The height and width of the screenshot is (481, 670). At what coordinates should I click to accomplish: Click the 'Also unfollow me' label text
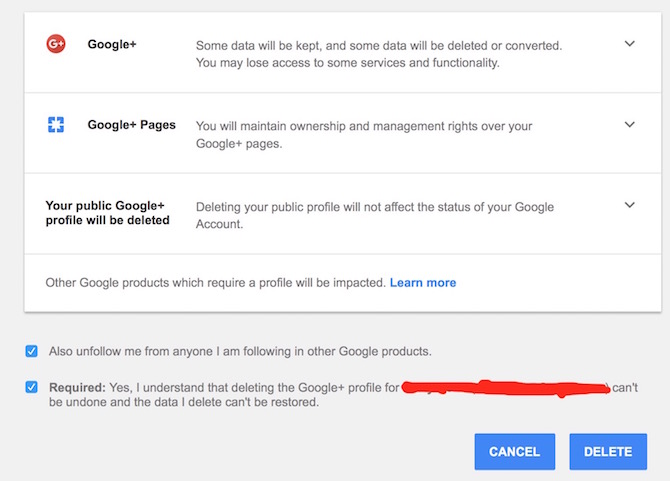click(240, 351)
